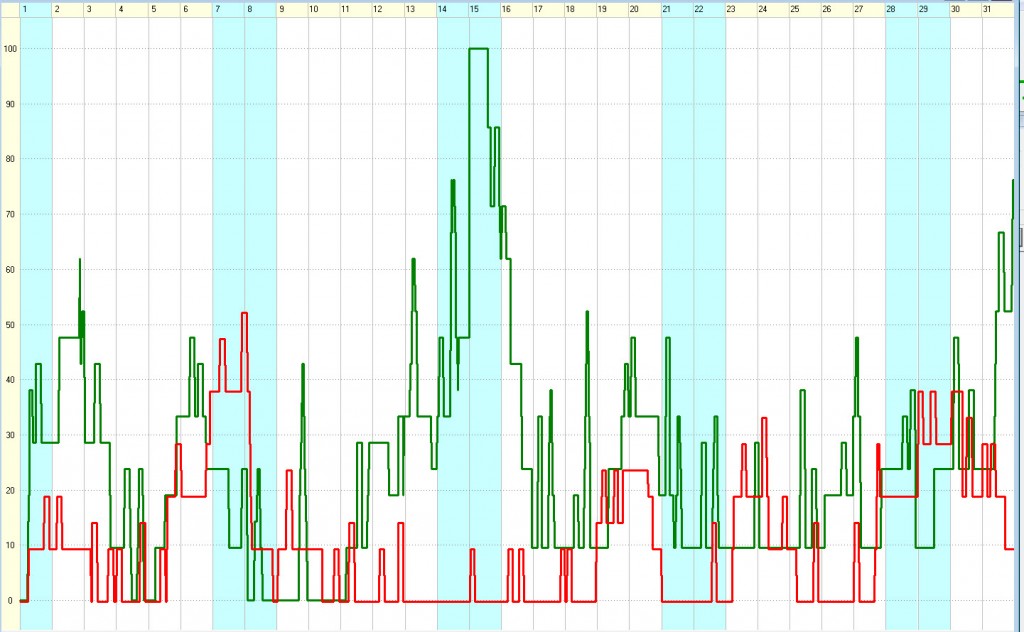Select day 28 in the date header
The image size is (1024, 632).
[x=901, y=9]
